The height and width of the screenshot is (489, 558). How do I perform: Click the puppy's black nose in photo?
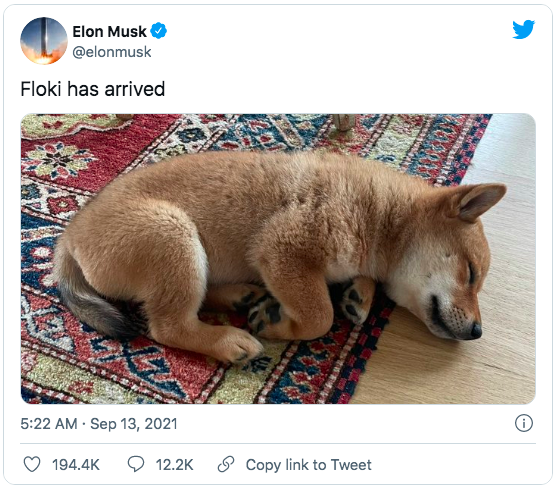click(x=476, y=331)
